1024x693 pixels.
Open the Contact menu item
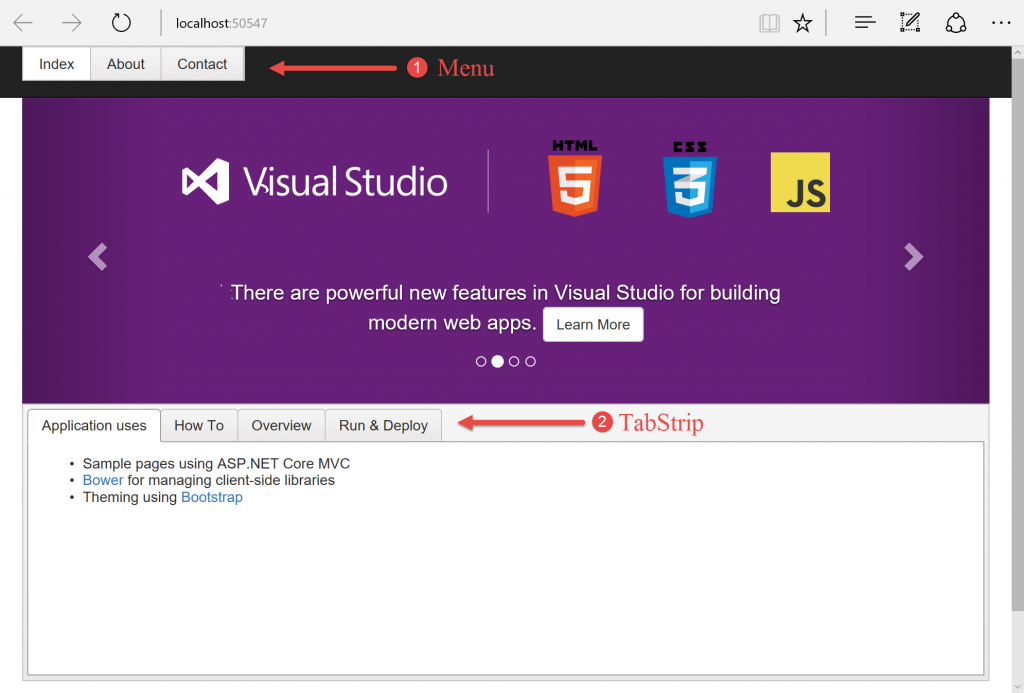[202, 64]
